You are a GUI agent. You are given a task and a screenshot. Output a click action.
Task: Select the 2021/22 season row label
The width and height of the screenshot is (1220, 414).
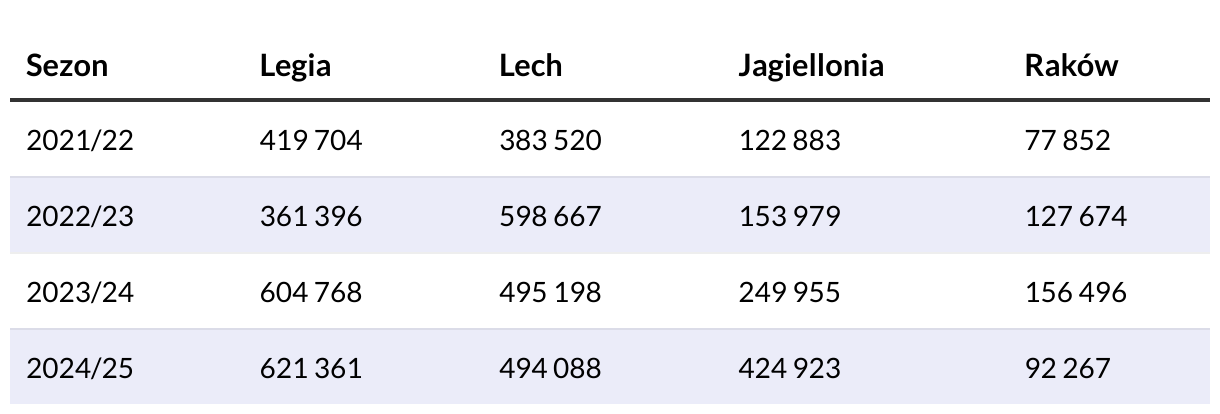coord(79,140)
